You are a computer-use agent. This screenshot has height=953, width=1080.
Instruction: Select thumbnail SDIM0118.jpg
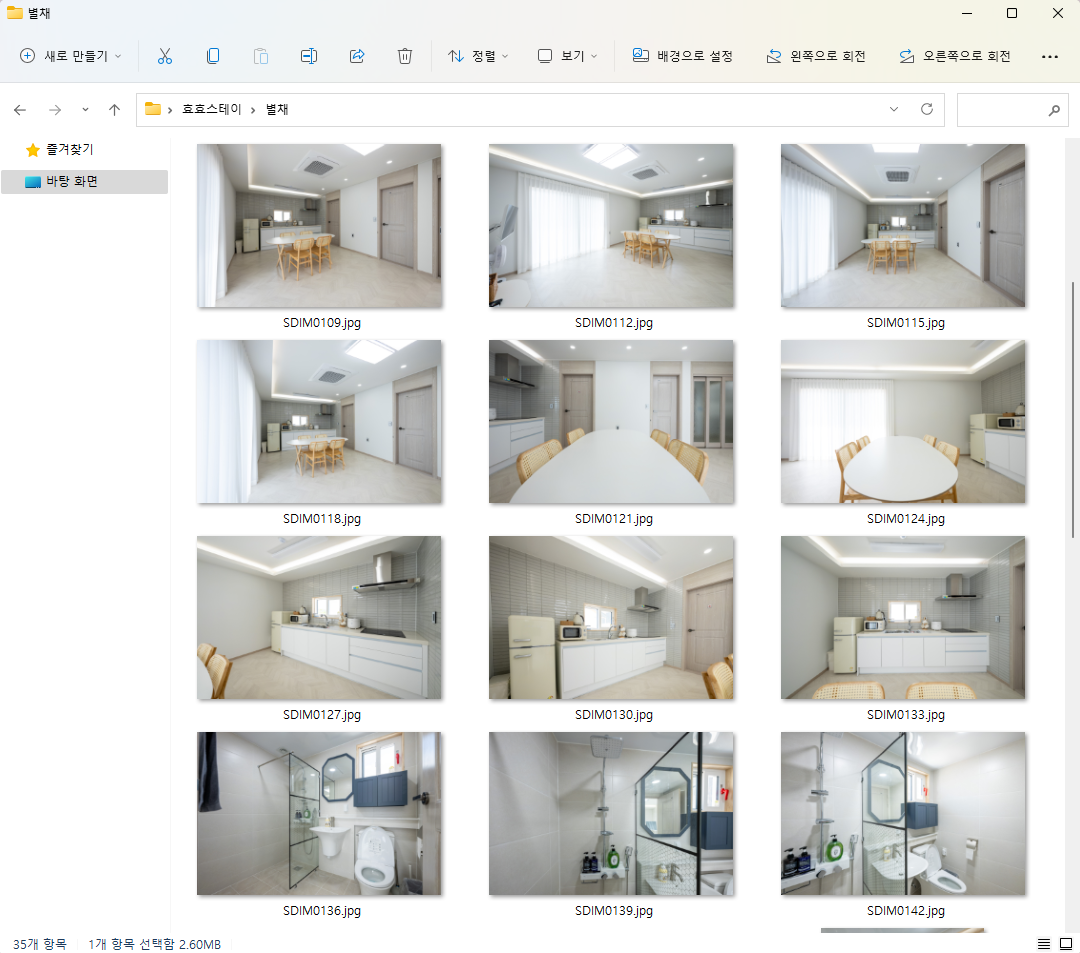[319, 421]
